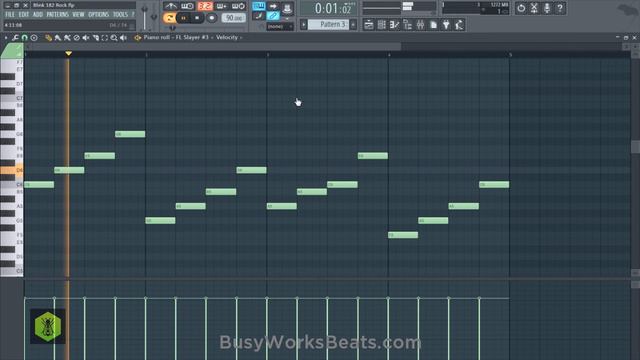Open the ADD menu
Screen dimensions: 640x360
click(38, 15)
